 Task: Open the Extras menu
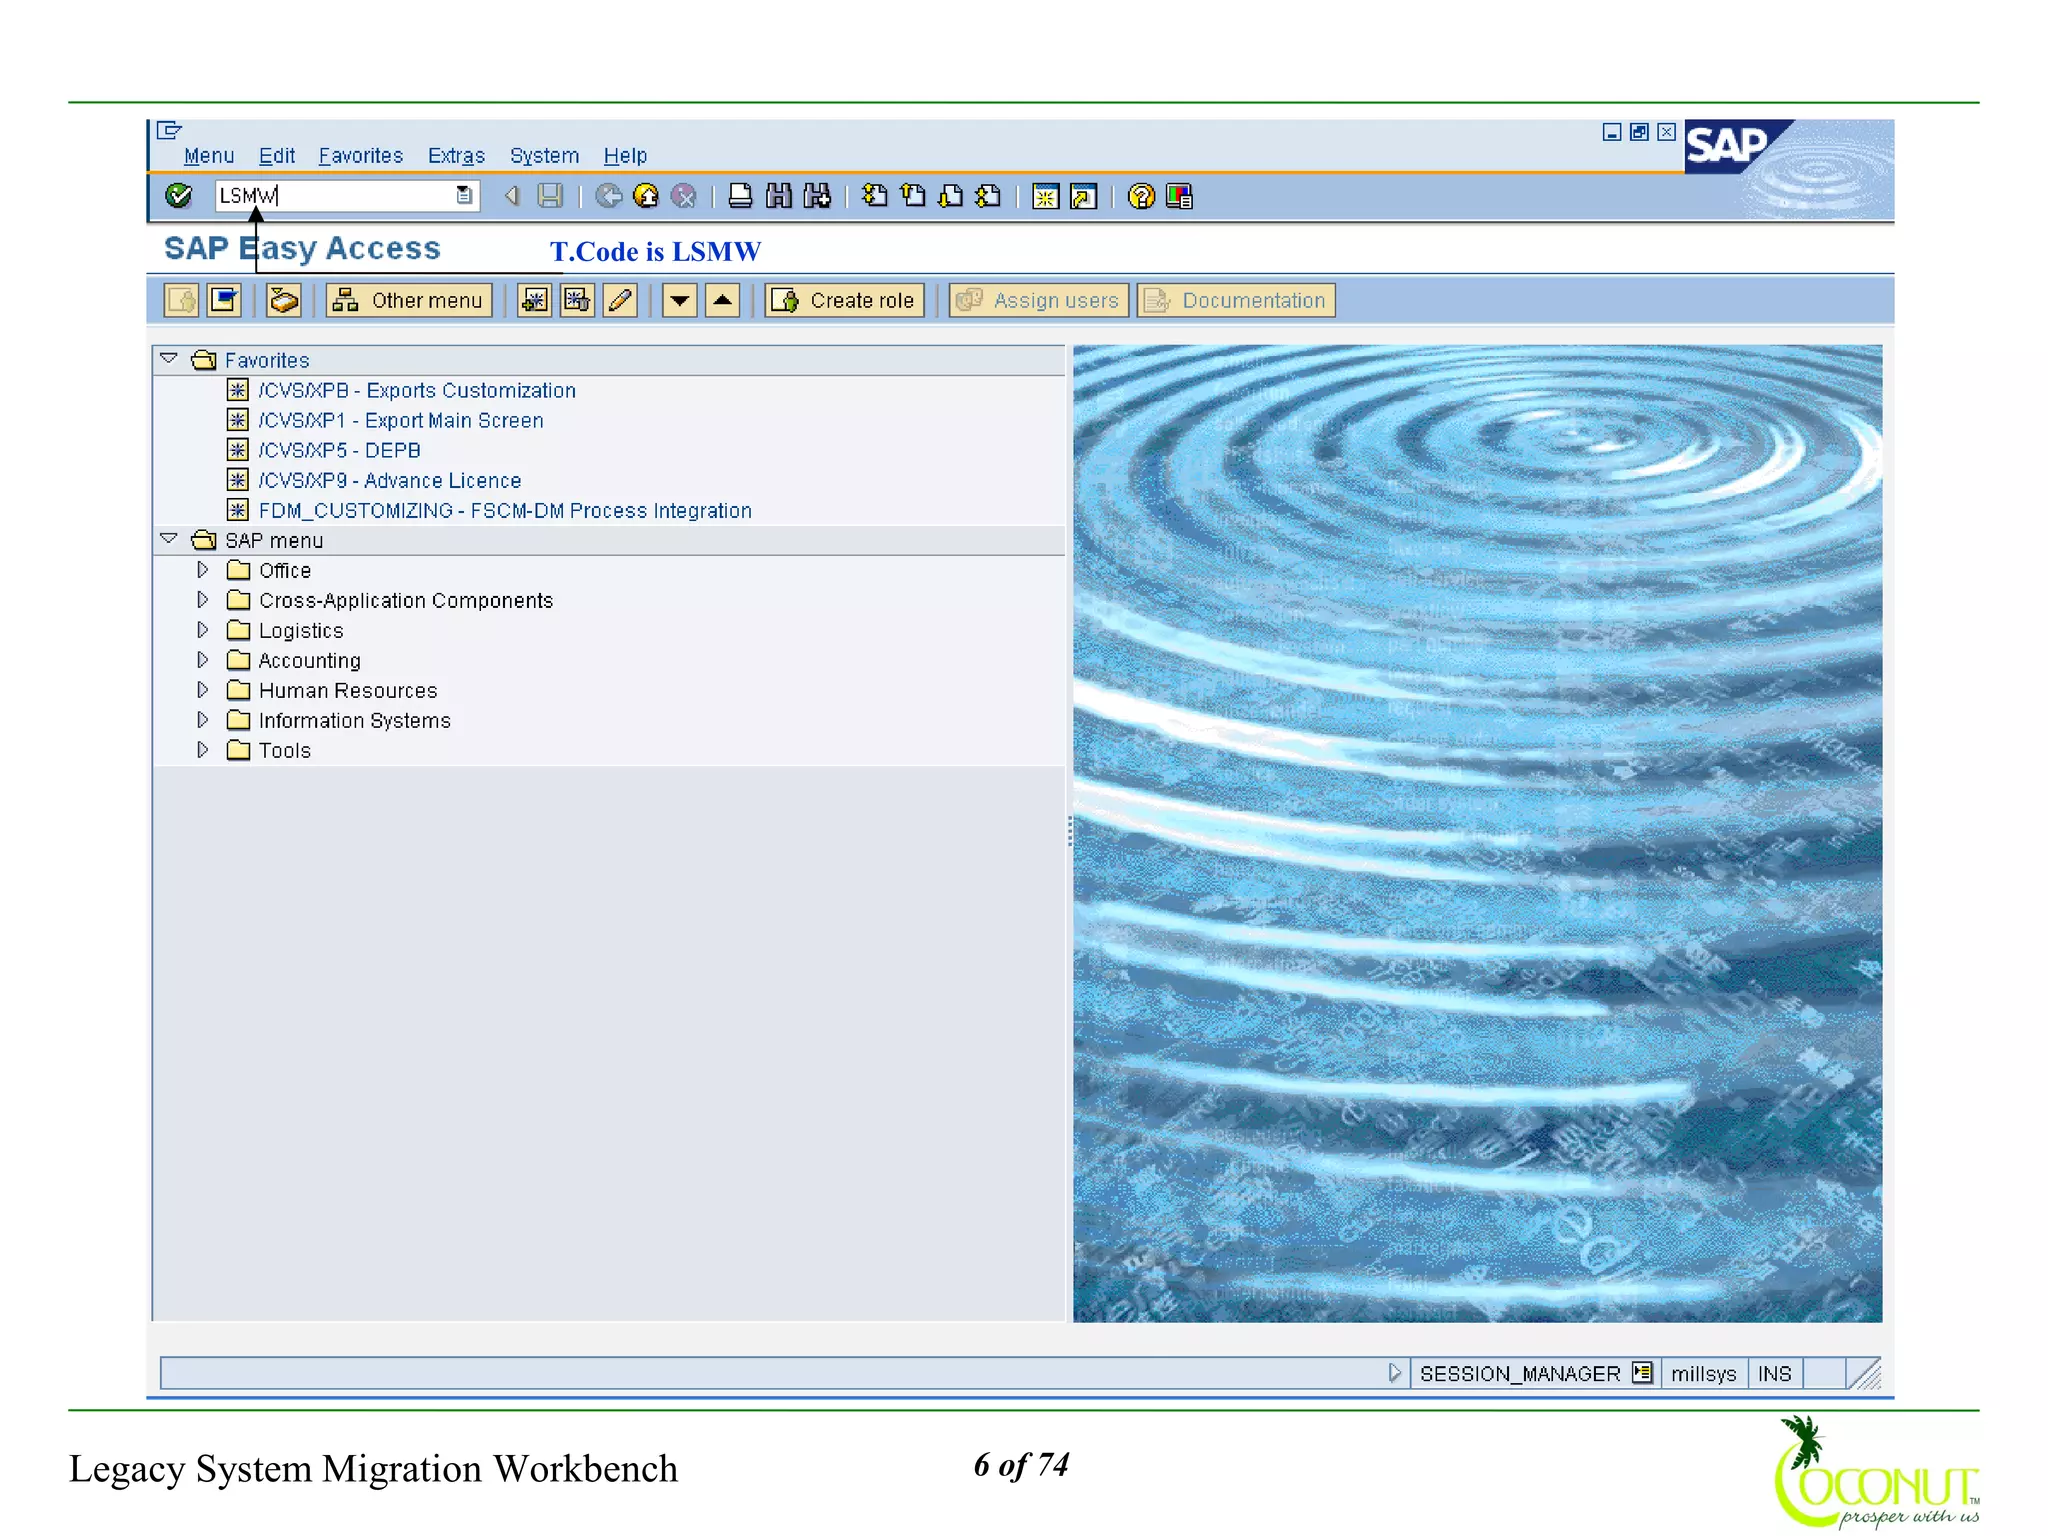[x=456, y=156]
